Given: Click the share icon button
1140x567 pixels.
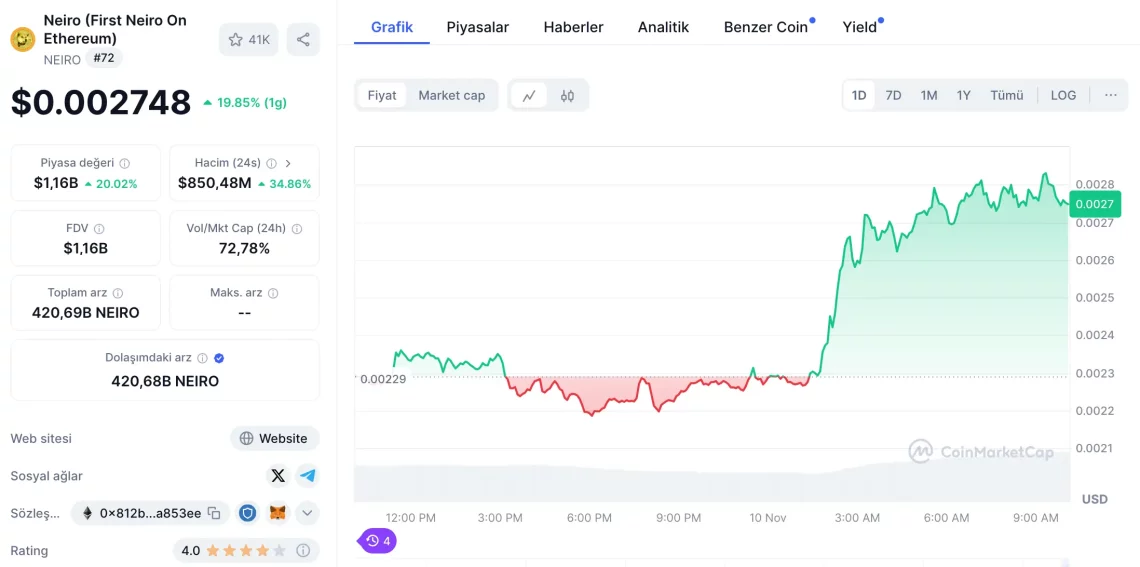Looking at the screenshot, I should coord(303,40).
